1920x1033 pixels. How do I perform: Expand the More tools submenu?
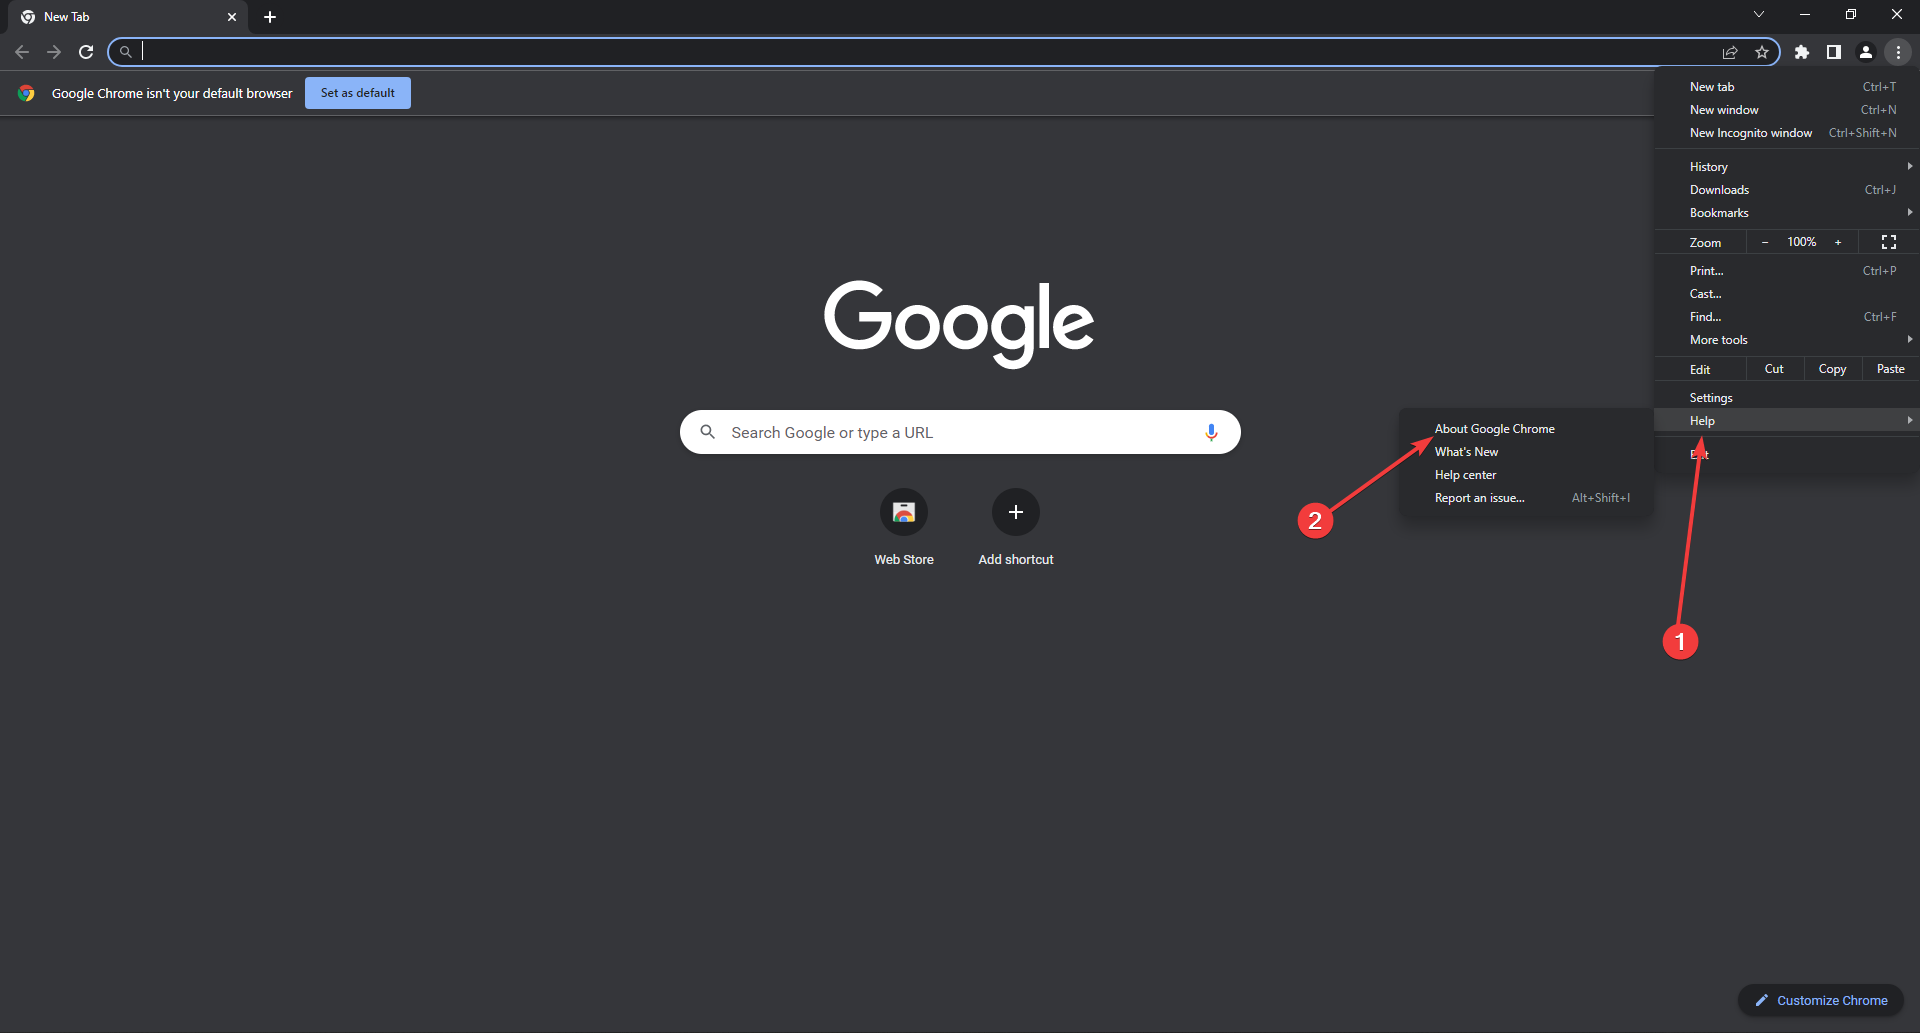point(1786,340)
